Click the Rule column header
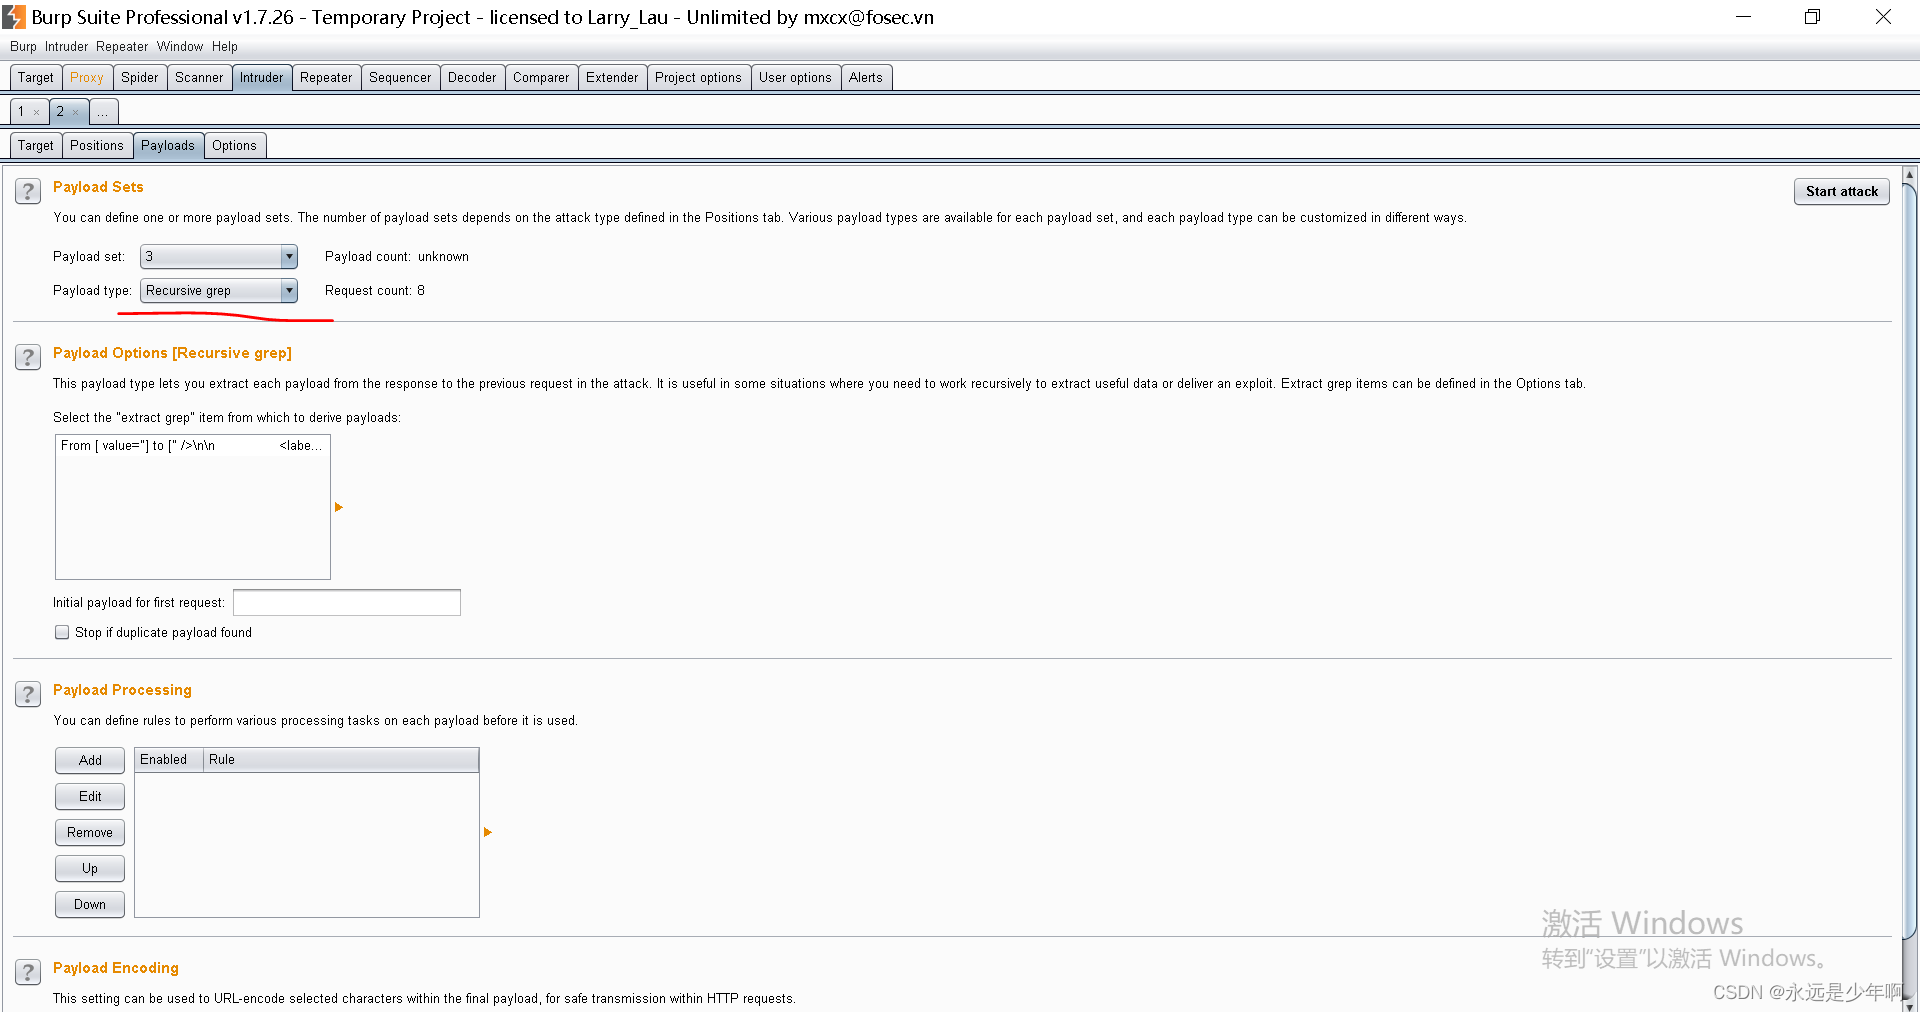 tap(341, 760)
